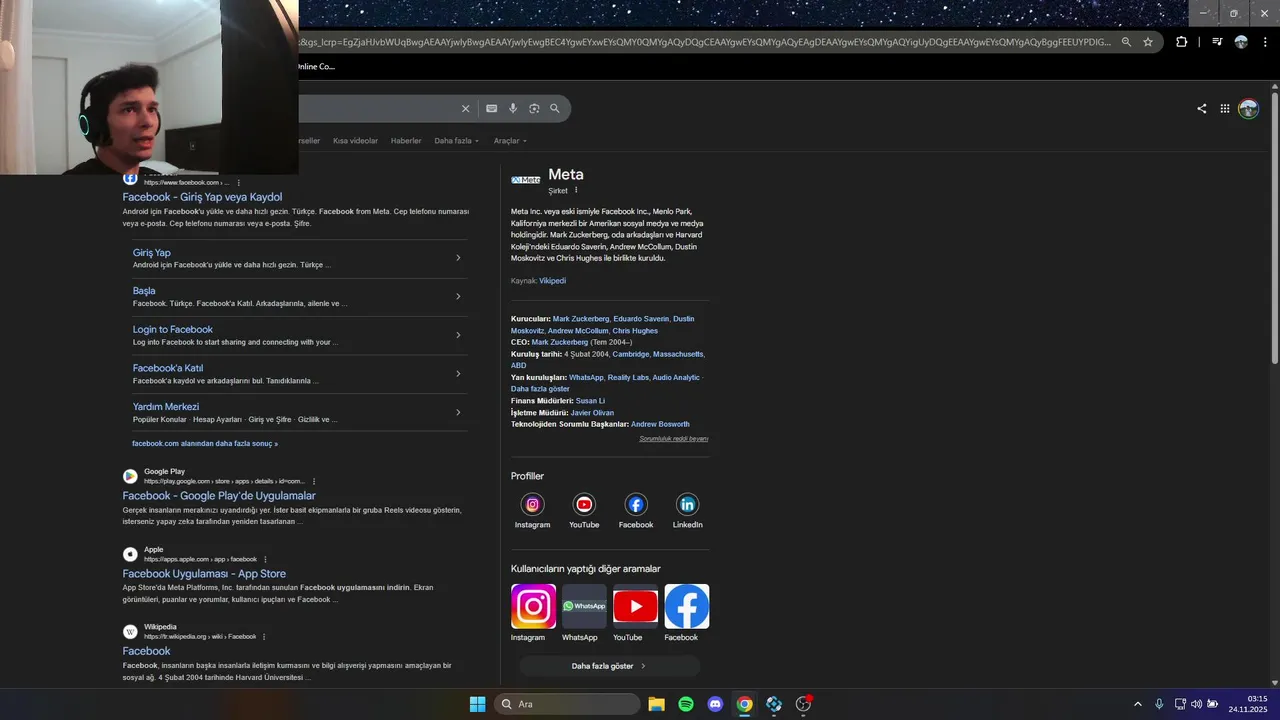Submit search with the magnifier icon

point(555,108)
